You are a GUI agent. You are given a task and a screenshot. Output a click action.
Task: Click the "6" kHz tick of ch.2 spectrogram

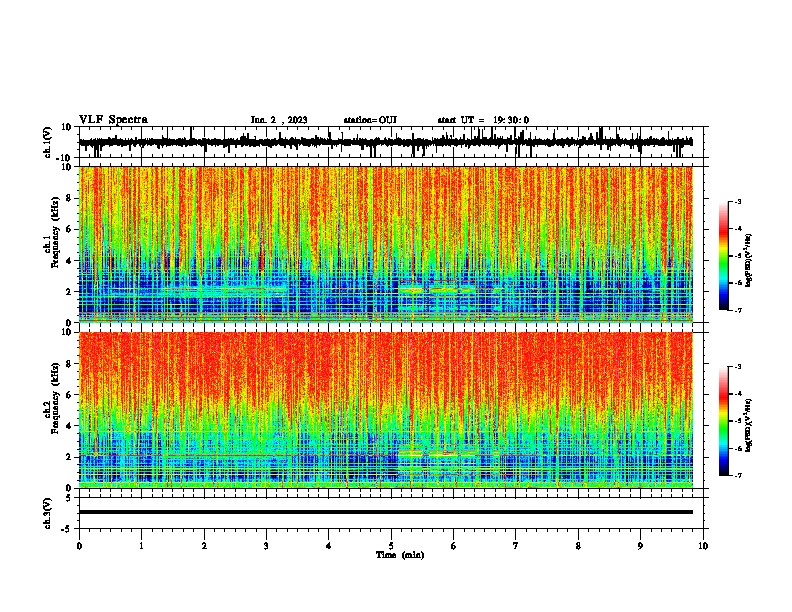(69, 395)
